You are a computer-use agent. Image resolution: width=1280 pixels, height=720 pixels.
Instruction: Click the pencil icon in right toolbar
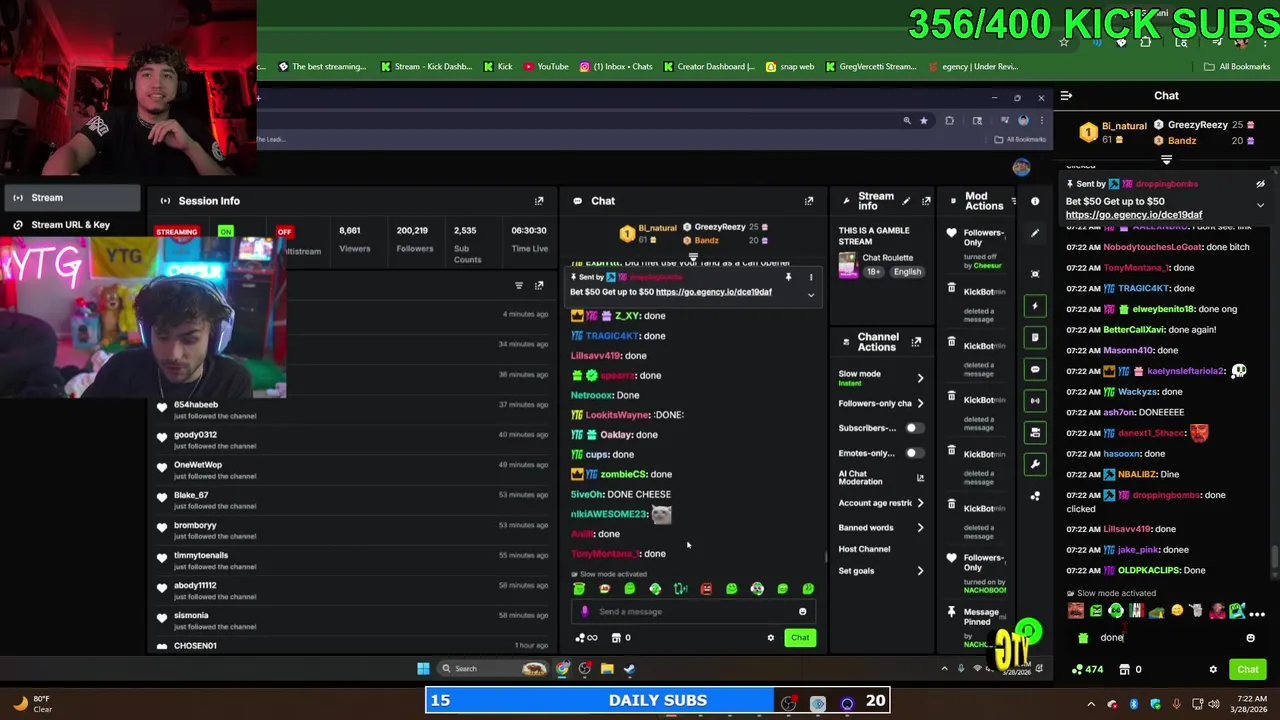click(x=1035, y=233)
